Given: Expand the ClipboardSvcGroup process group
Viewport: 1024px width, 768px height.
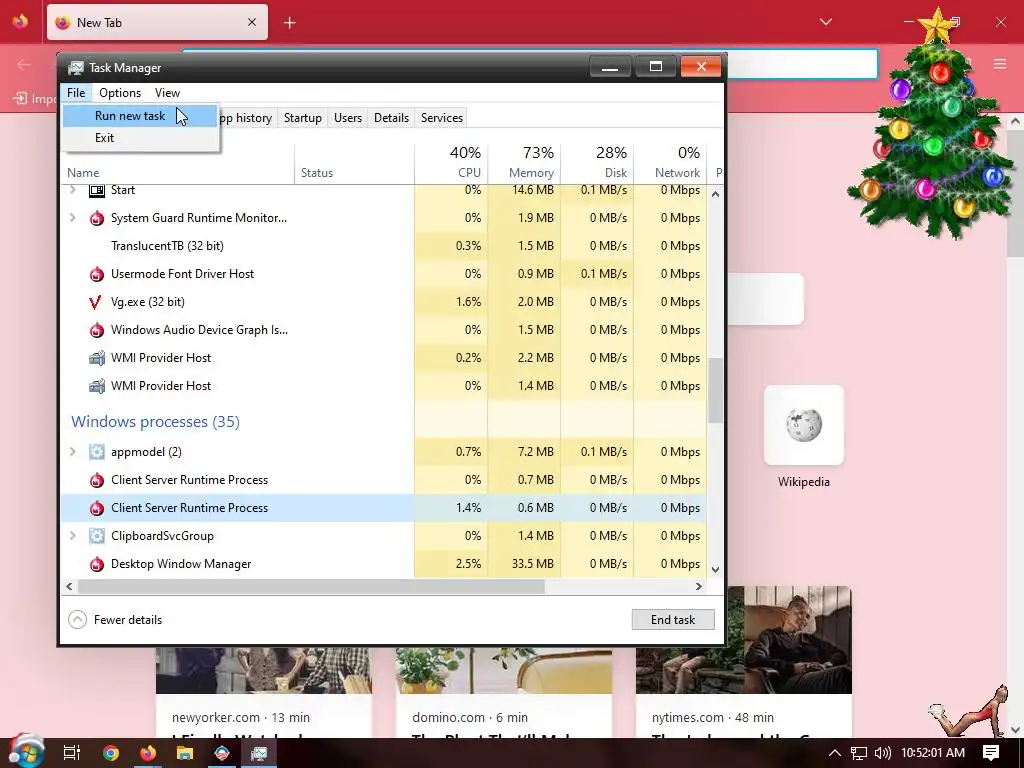Looking at the screenshot, I should pos(72,536).
